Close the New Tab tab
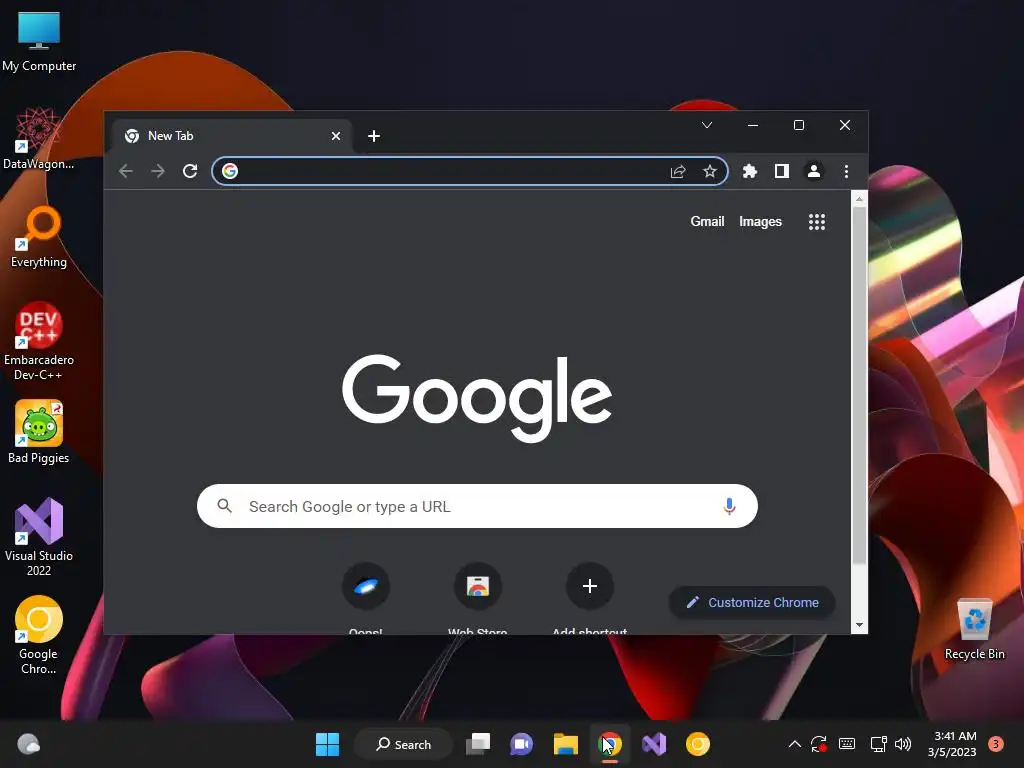The height and width of the screenshot is (768, 1024). pyautogui.click(x=336, y=136)
